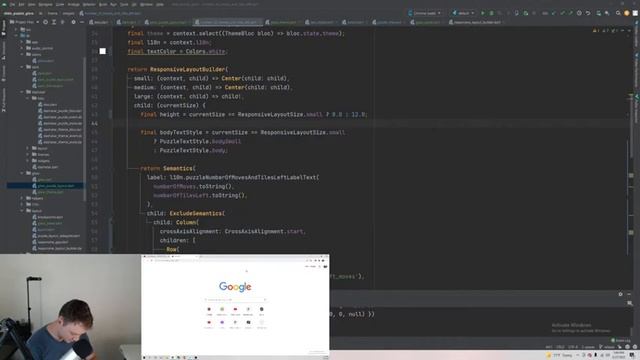Image resolution: width=640 pixels, height=360 pixels.
Task: Click the white Colors.white gutter swatch
Action: [102, 51]
